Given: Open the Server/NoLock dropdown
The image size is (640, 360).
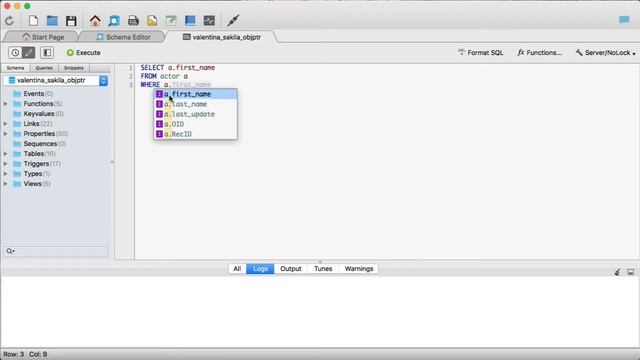Looking at the screenshot, I should [x=606, y=53].
